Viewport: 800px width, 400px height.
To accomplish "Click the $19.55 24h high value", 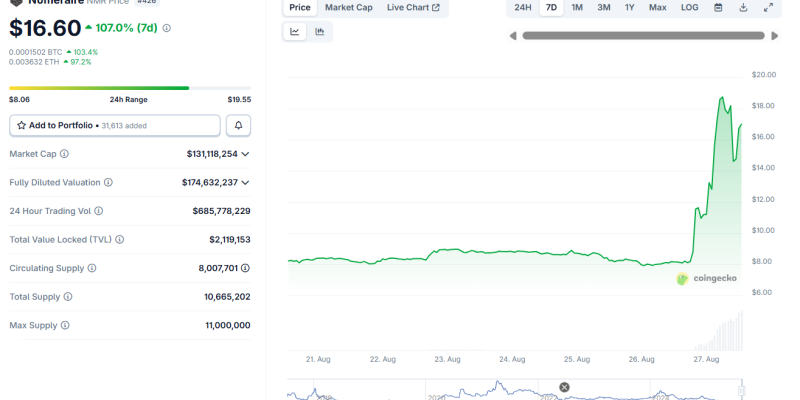I will tap(239, 99).
